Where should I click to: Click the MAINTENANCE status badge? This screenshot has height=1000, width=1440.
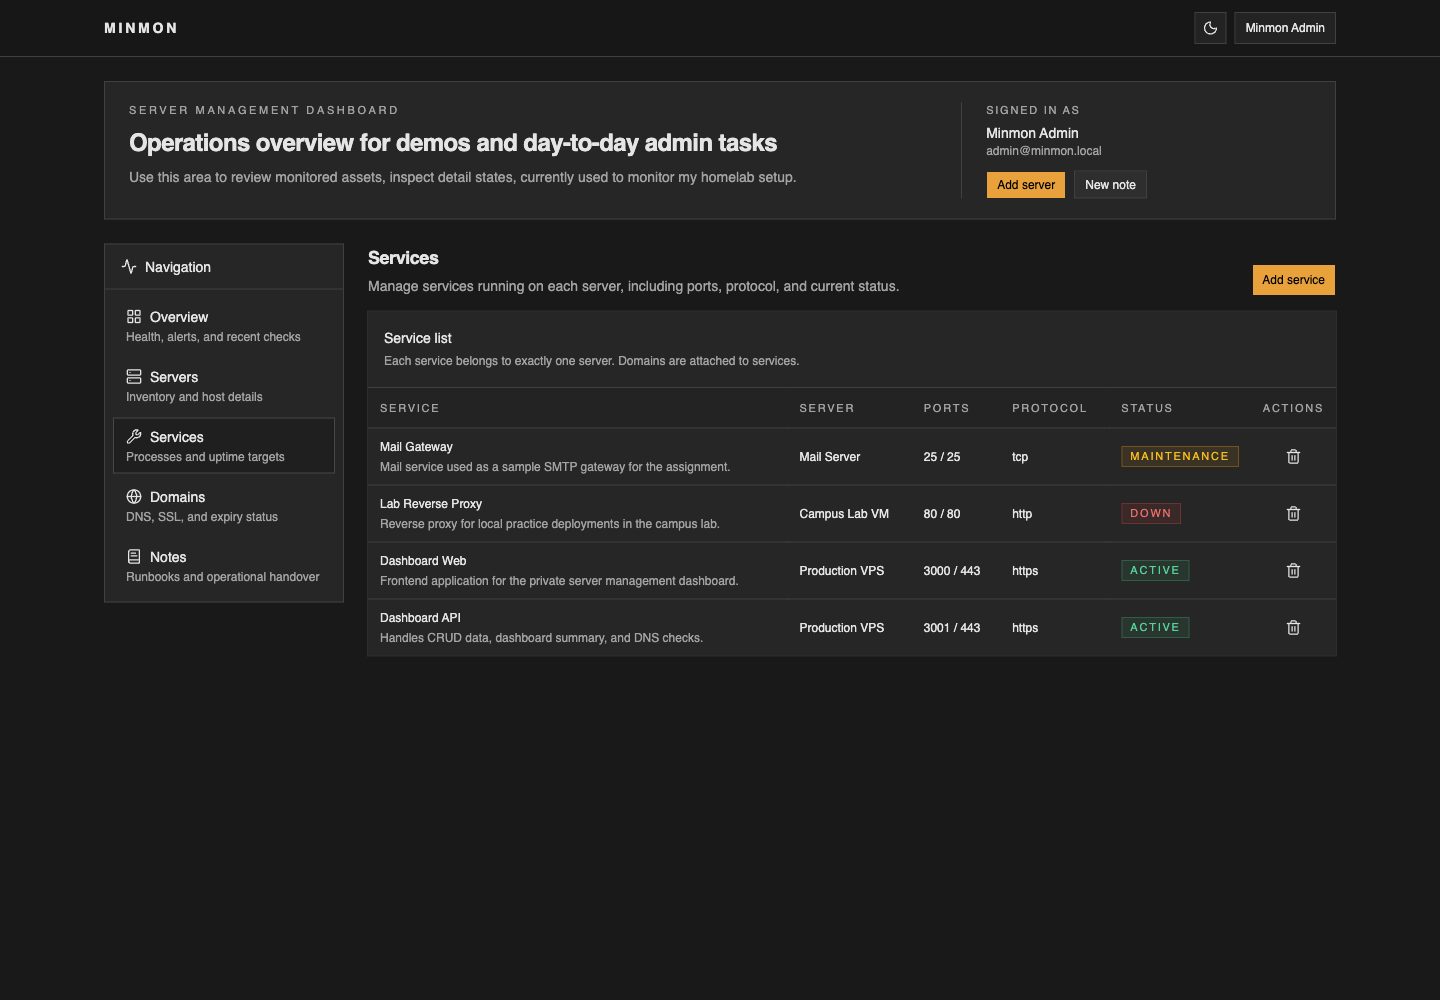[1180, 456]
